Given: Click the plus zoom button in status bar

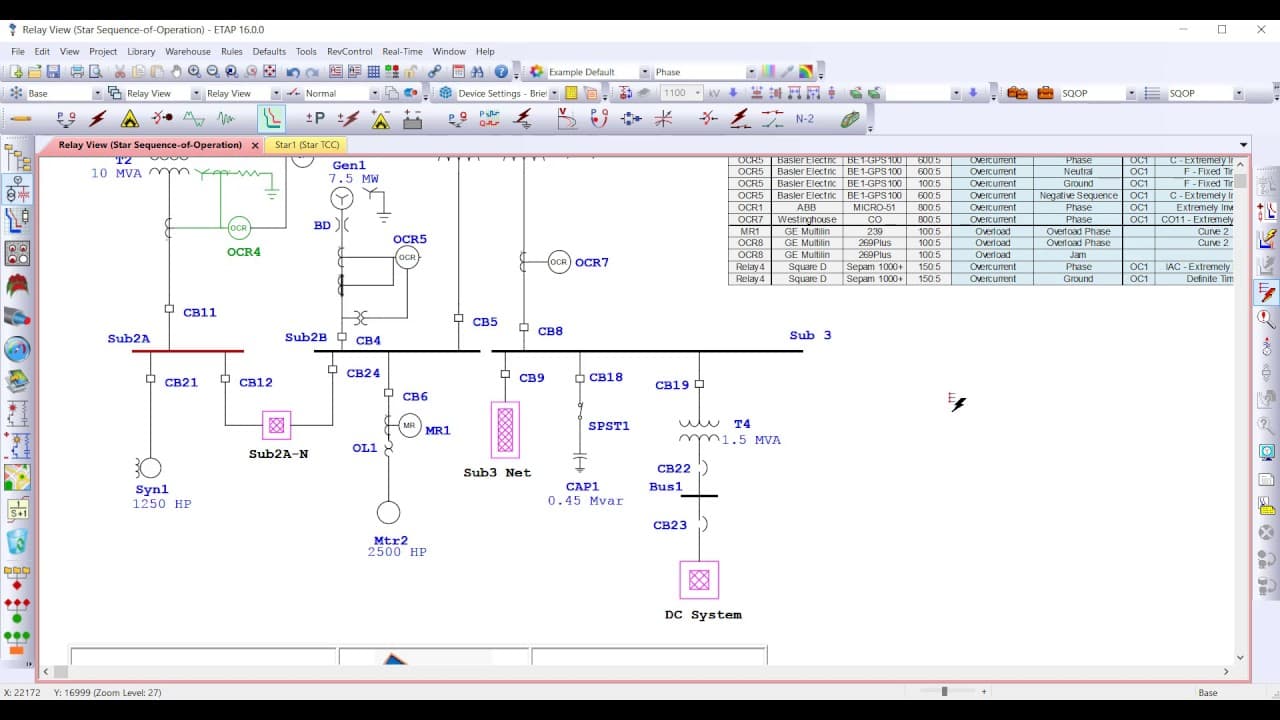Looking at the screenshot, I should point(984,691).
